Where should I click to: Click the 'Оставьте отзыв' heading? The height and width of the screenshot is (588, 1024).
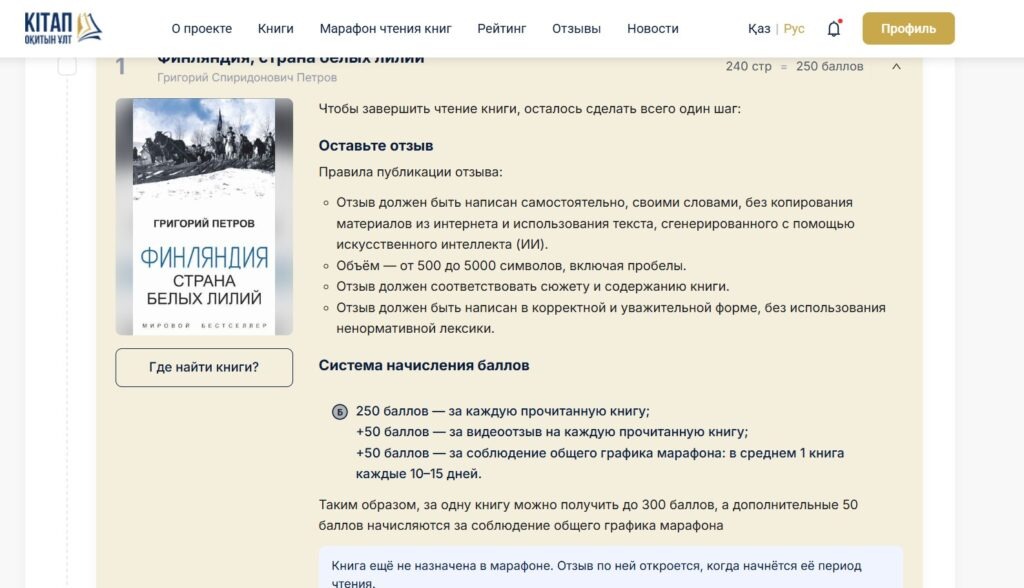[x=376, y=146]
